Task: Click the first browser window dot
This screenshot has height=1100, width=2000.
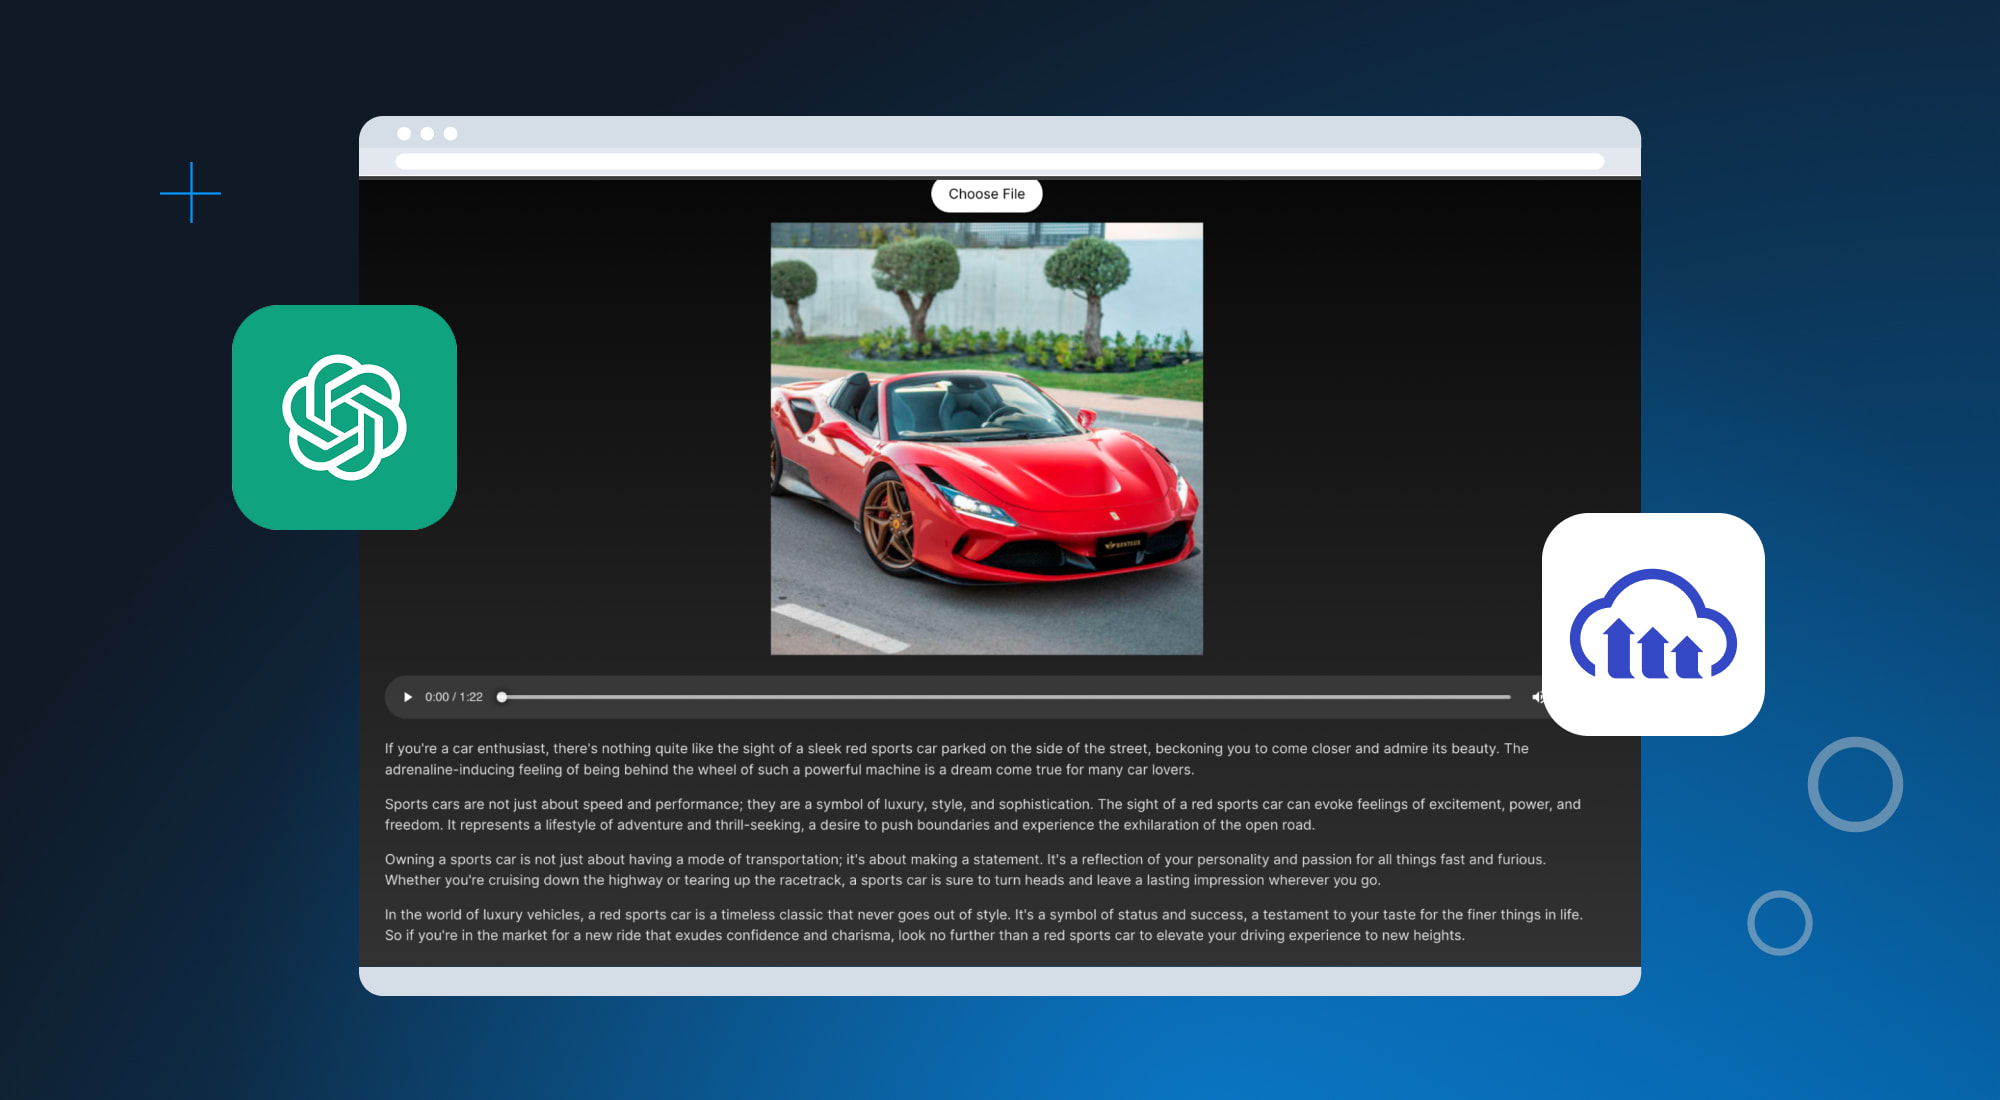Action: 404,133
